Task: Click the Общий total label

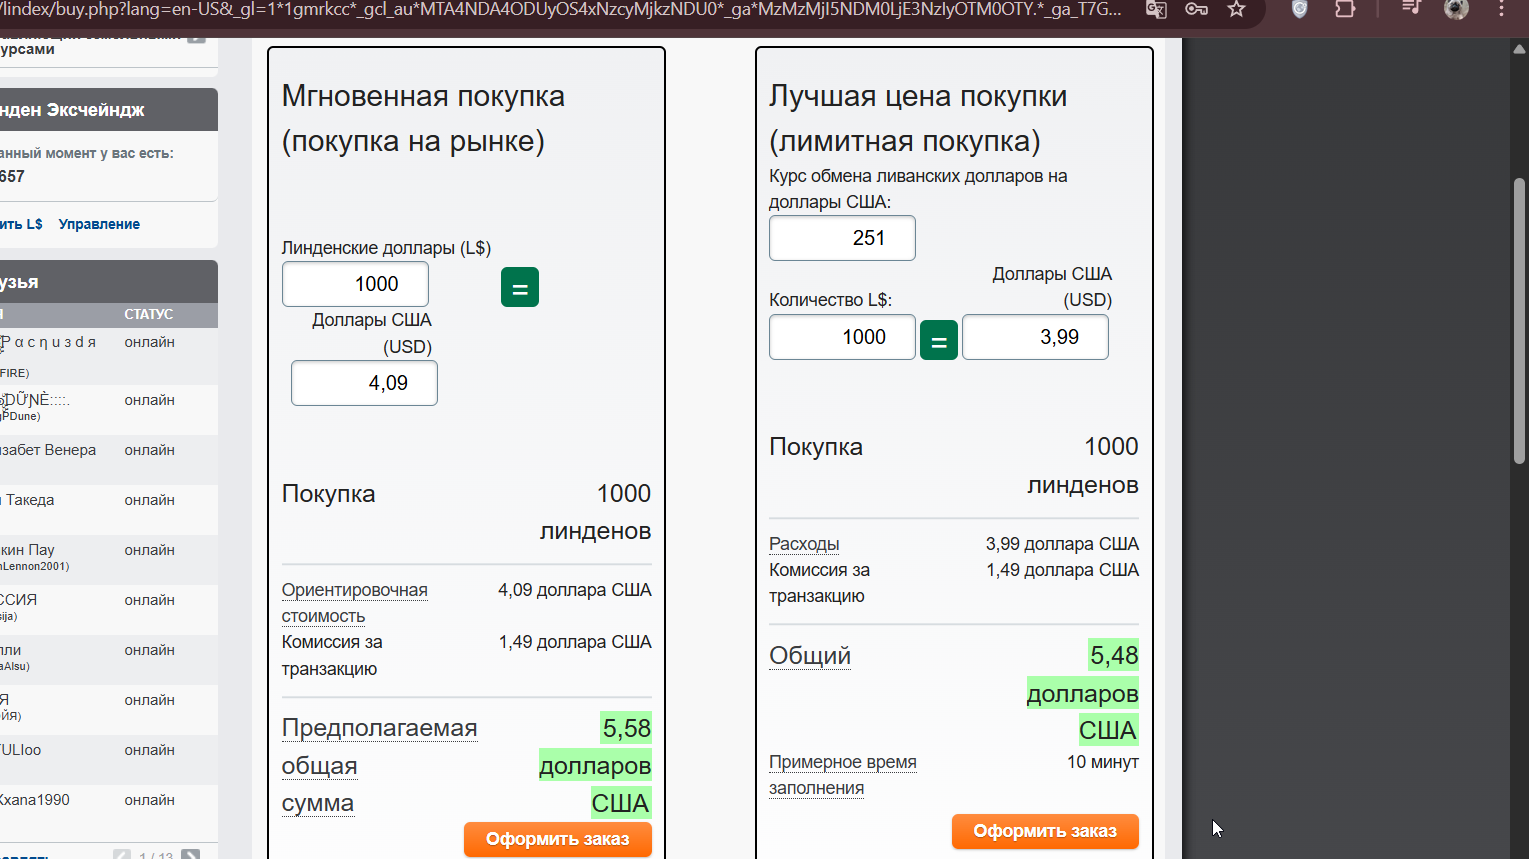Action: pos(810,656)
